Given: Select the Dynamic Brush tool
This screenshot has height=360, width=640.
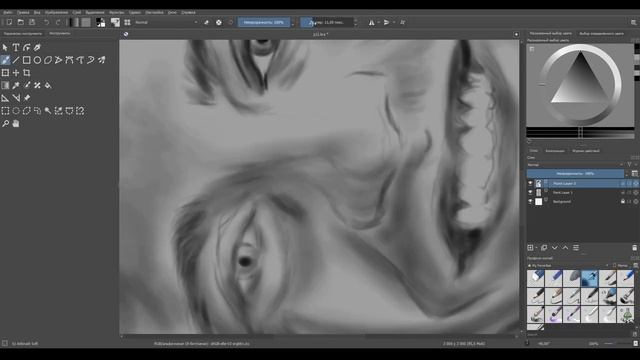Looking at the screenshot, I should click(x=91, y=60).
